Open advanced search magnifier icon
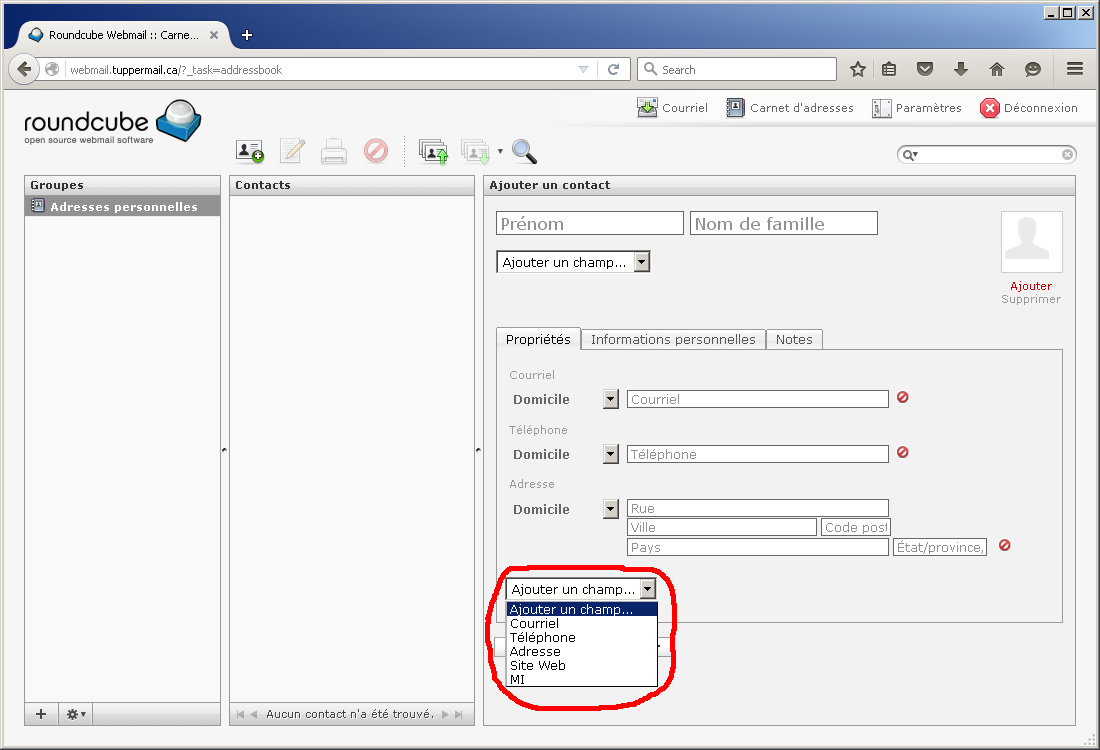The image size is (1100, 750). (524, 151)
